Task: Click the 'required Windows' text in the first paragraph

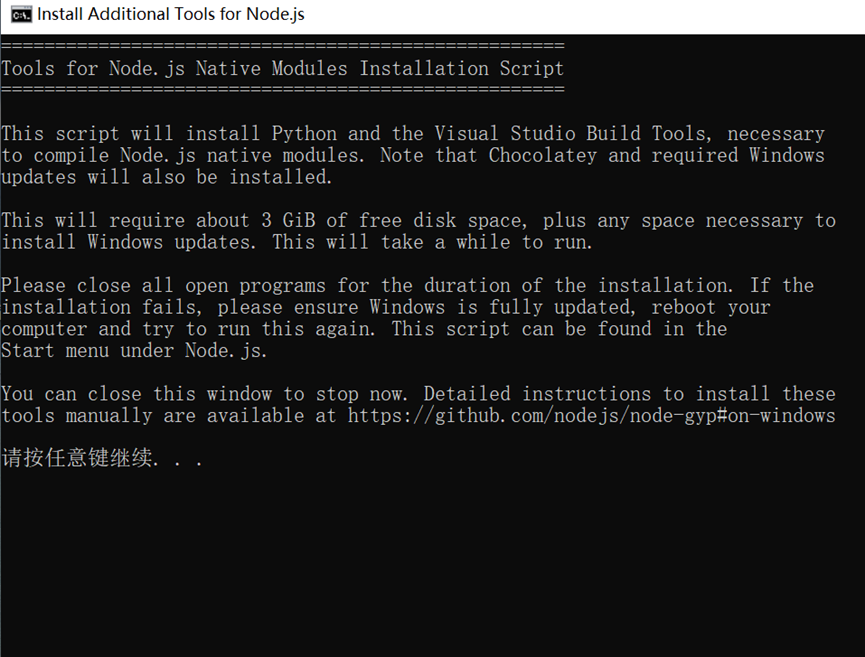Action: pyautogui.click(x=738, y=156)
